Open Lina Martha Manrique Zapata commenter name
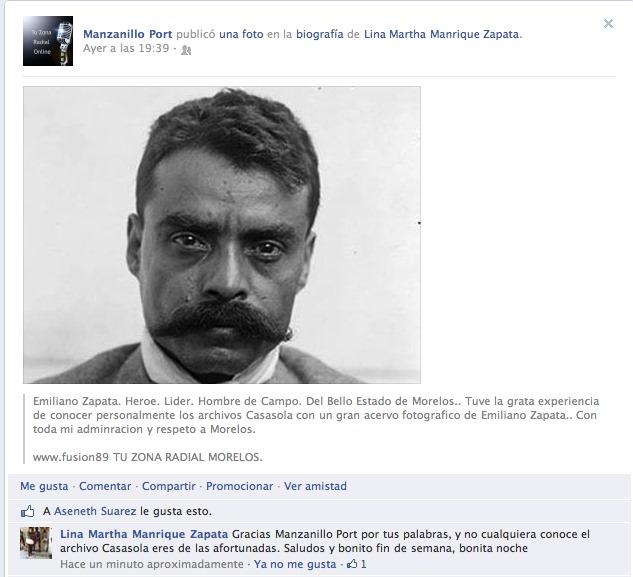 tap(144, 534)
